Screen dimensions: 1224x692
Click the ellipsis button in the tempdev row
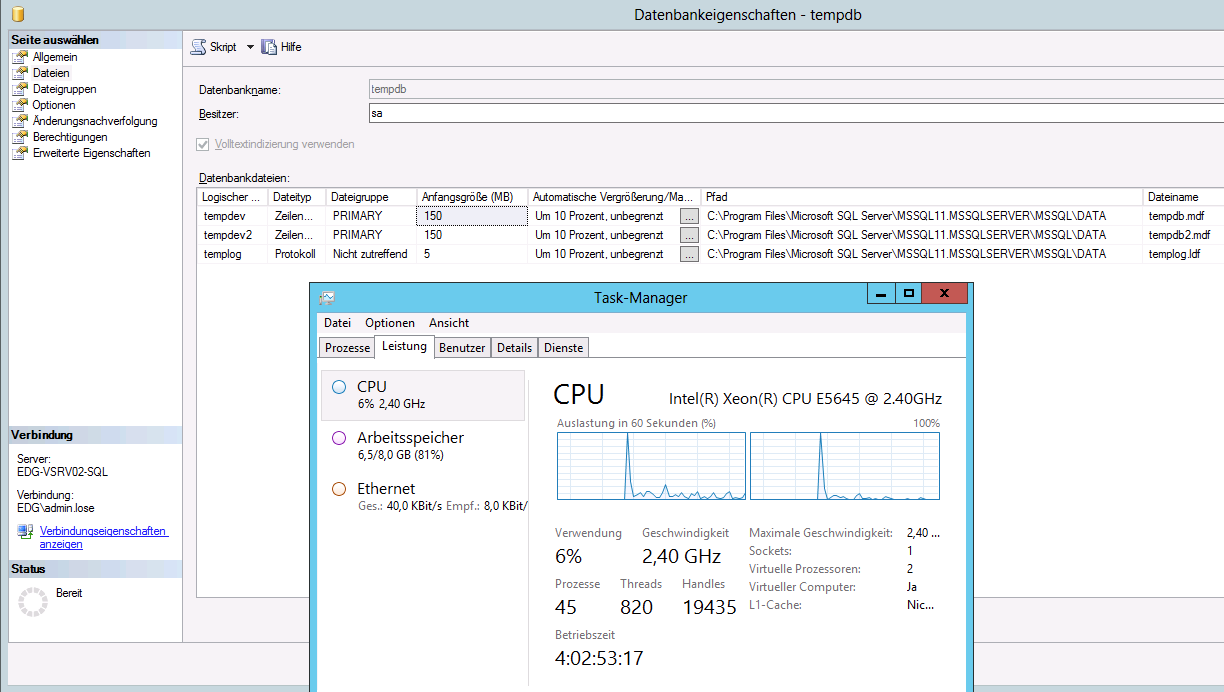(x=689, y=216)
